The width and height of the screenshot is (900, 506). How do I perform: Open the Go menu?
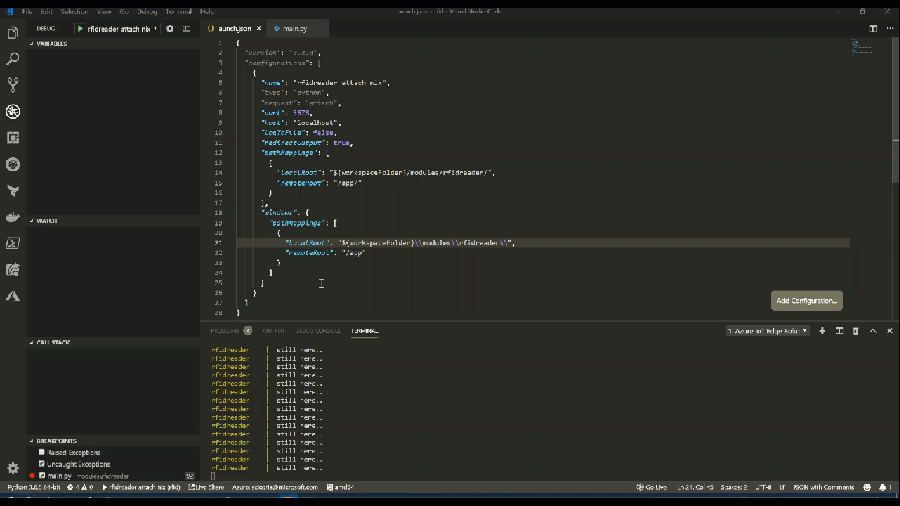click(124, 11)
